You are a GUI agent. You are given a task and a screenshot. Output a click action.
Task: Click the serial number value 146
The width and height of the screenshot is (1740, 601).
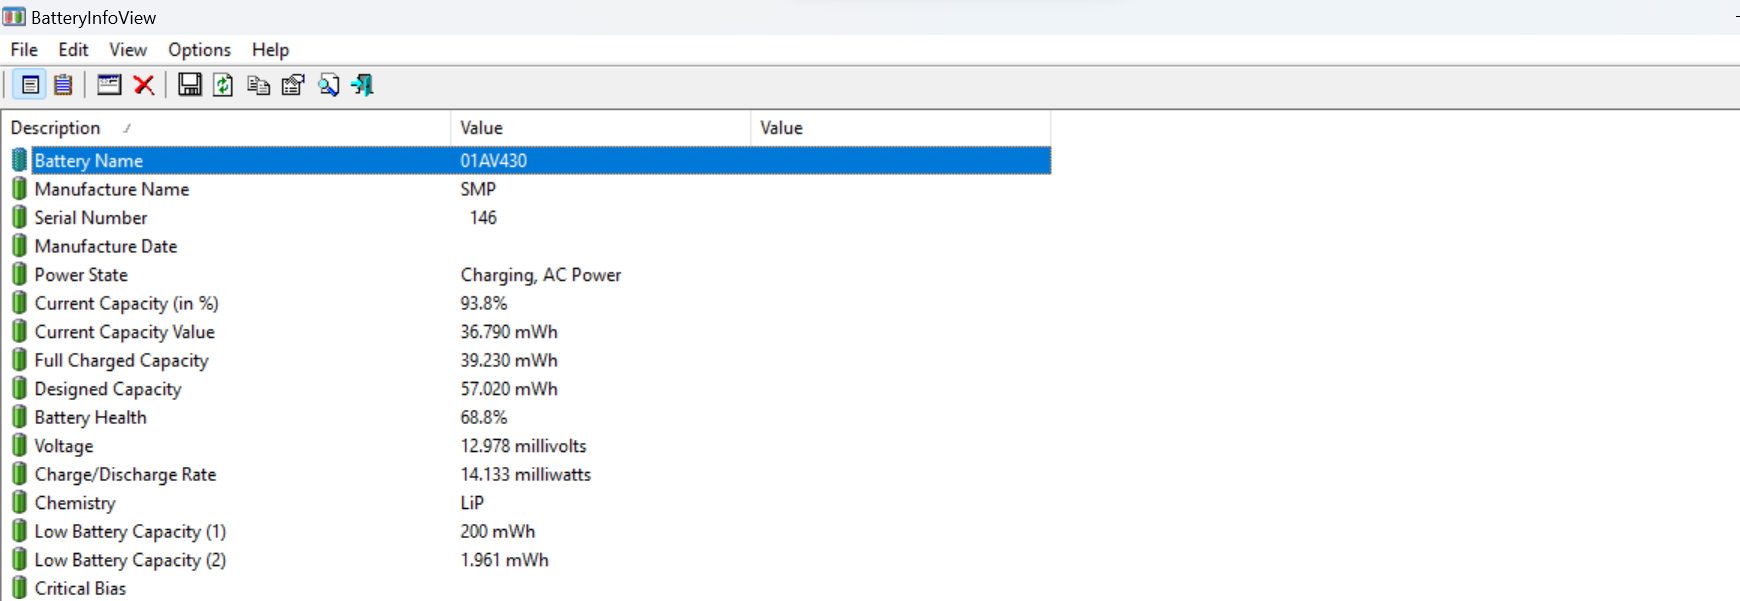(483, 217)
